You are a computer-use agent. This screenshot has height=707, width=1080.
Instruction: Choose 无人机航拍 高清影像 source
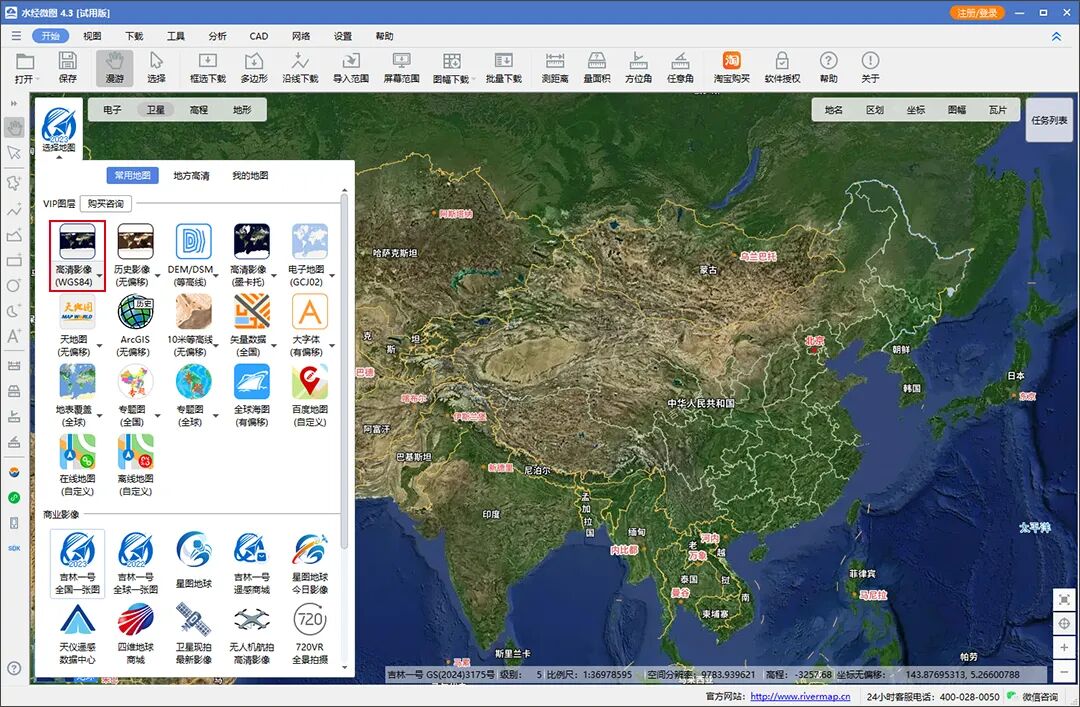[x=251, y=634]
